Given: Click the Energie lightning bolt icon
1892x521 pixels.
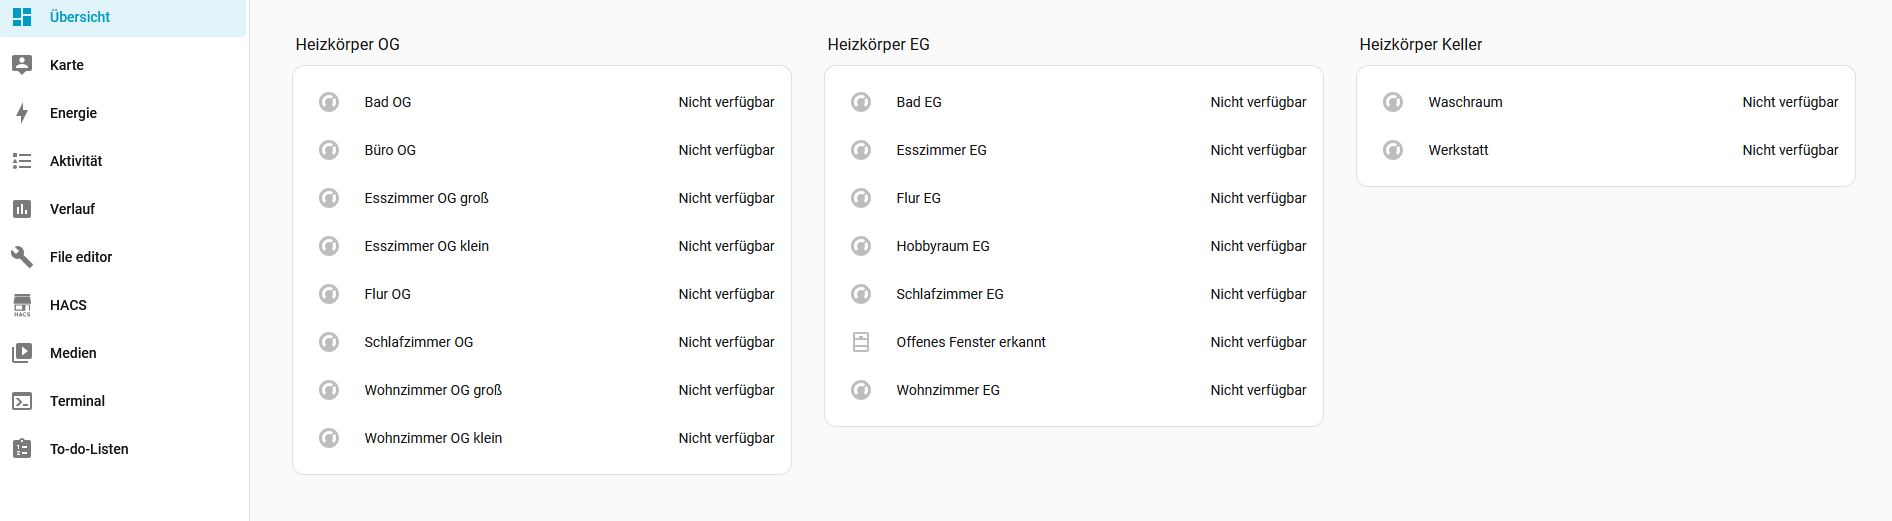Looking at the screenshot, I should (x=22, y=113).
